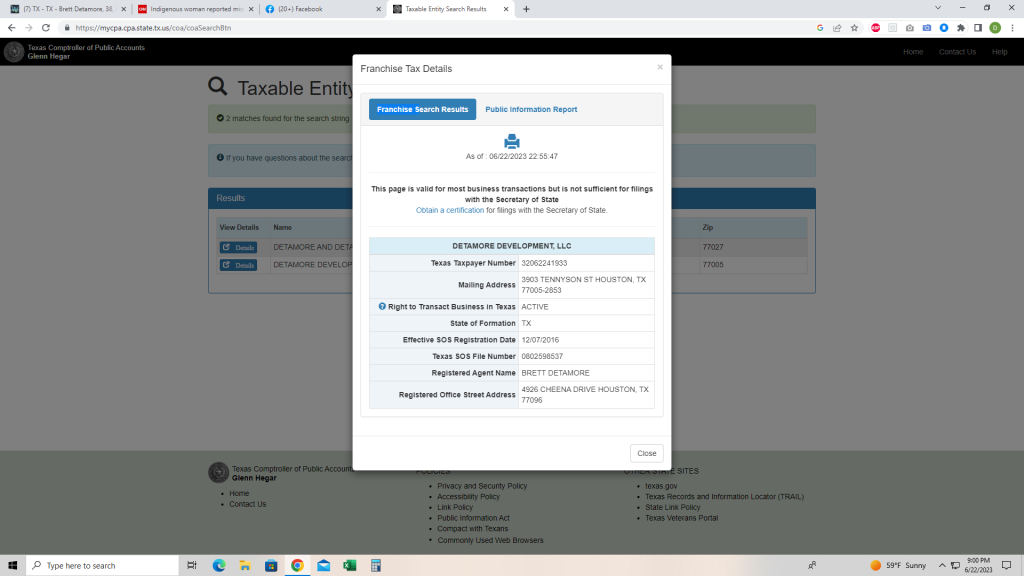Click the Windows taskbar search box
The width and height of the screenshot is (1024, 576).
[100, 565]
